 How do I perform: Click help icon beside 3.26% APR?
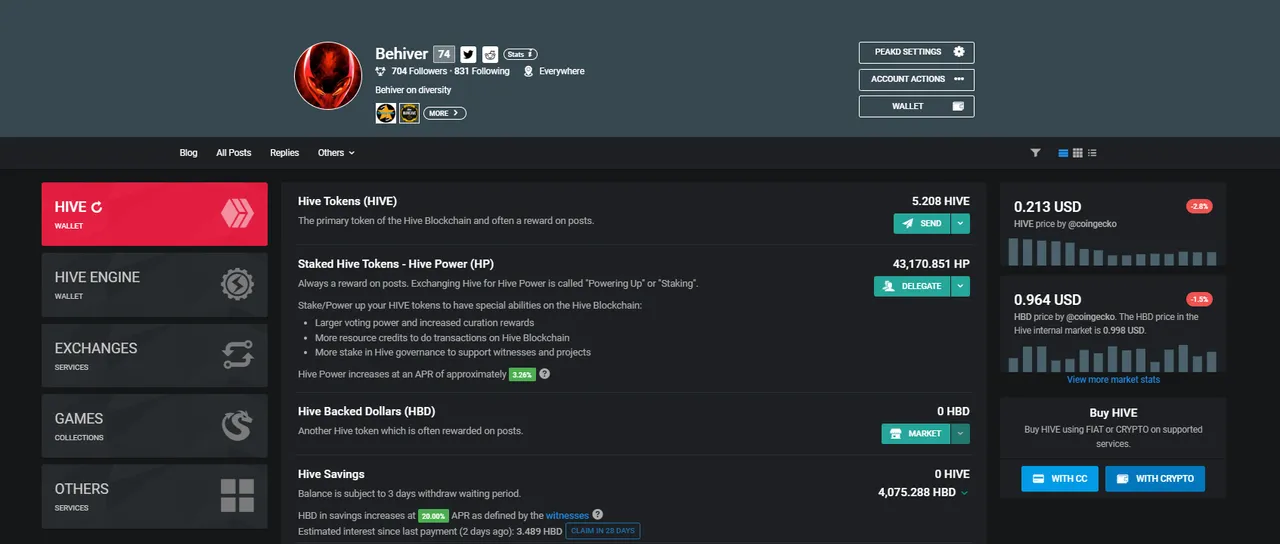545,373
